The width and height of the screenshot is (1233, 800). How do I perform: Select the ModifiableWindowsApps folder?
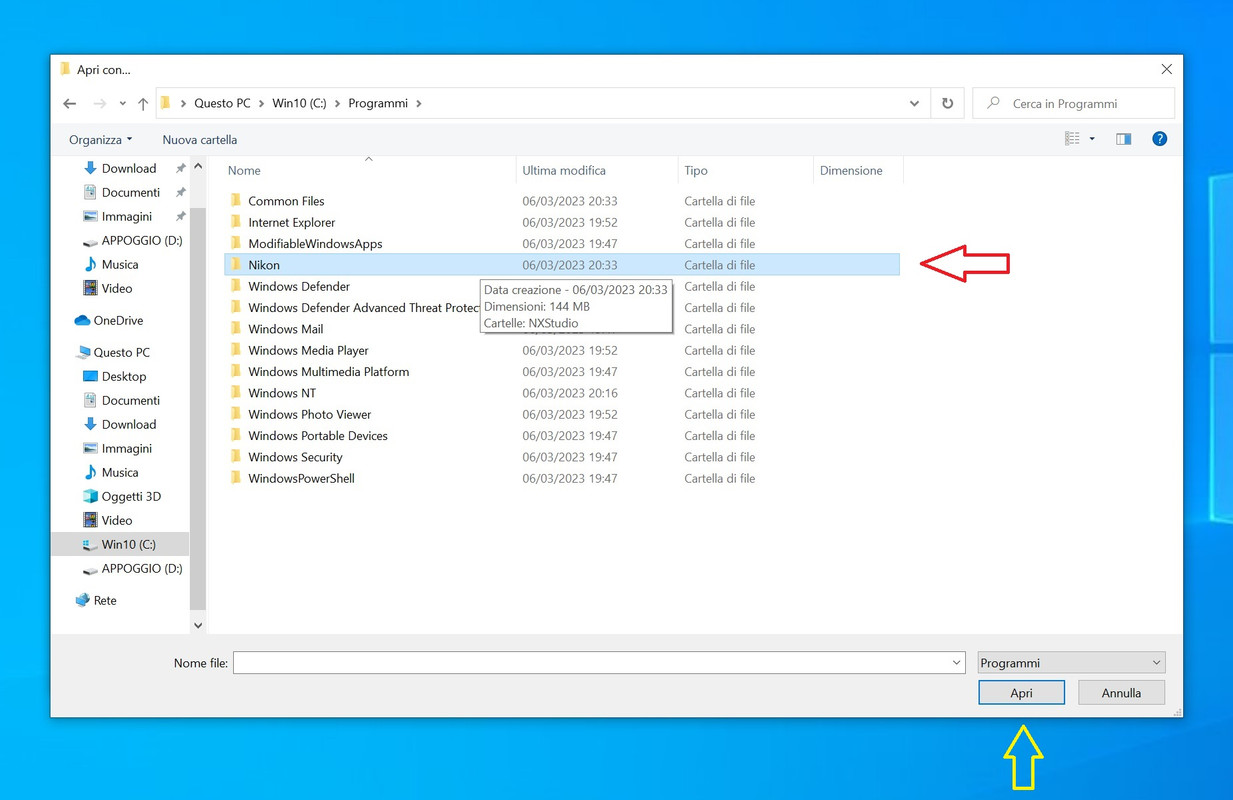coord(562,244)
